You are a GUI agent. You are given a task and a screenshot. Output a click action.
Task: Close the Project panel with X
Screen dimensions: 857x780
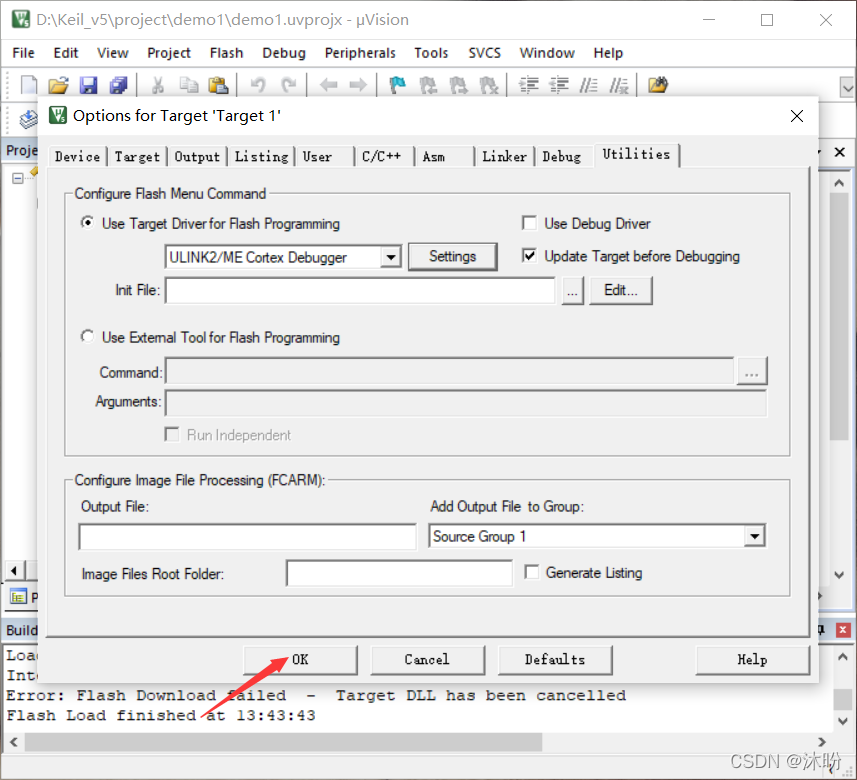(840, 152)
